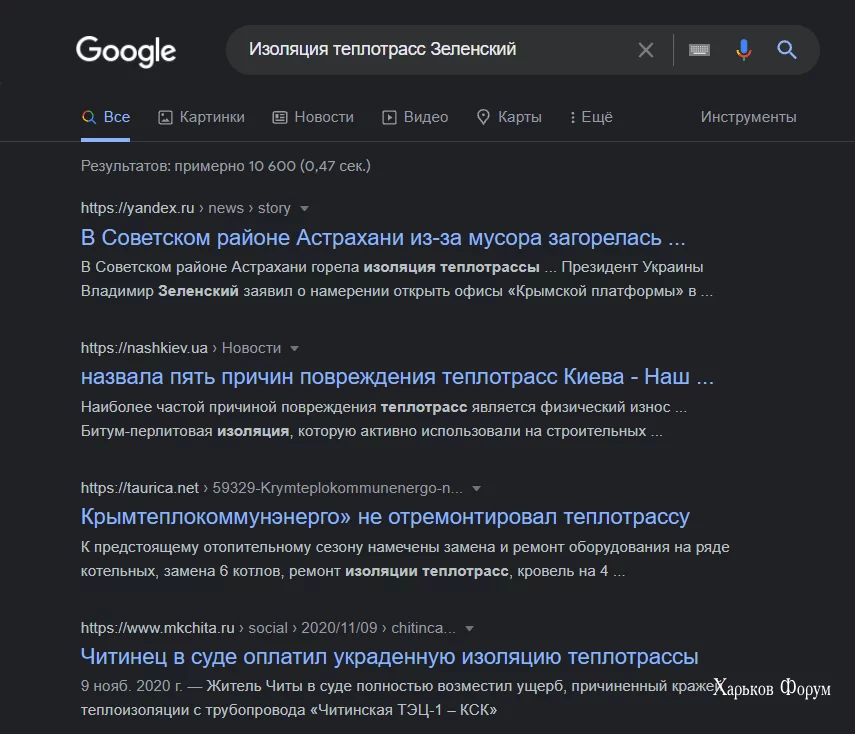Open Инструменты search tools

click(748, 117)
